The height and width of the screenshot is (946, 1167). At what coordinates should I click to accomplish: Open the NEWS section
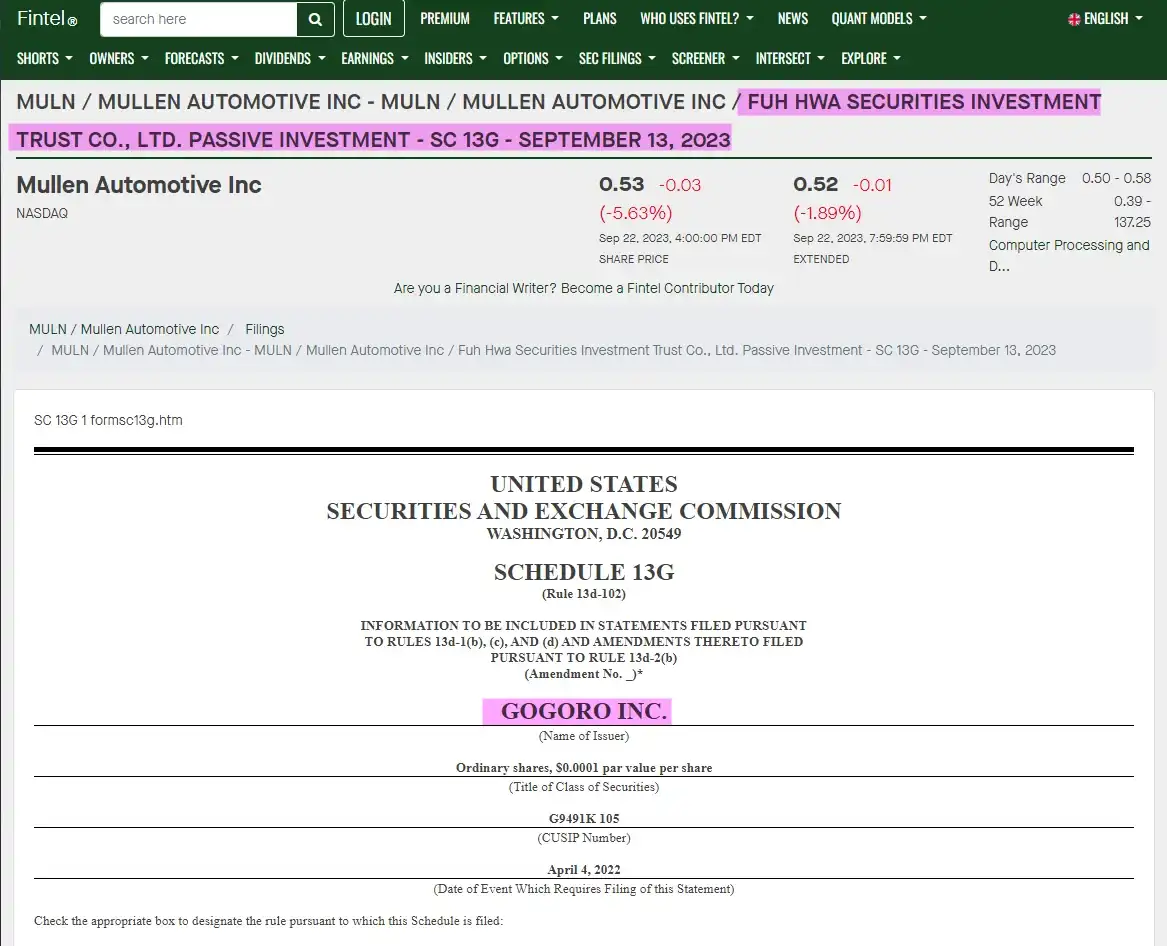click(793, 19)
